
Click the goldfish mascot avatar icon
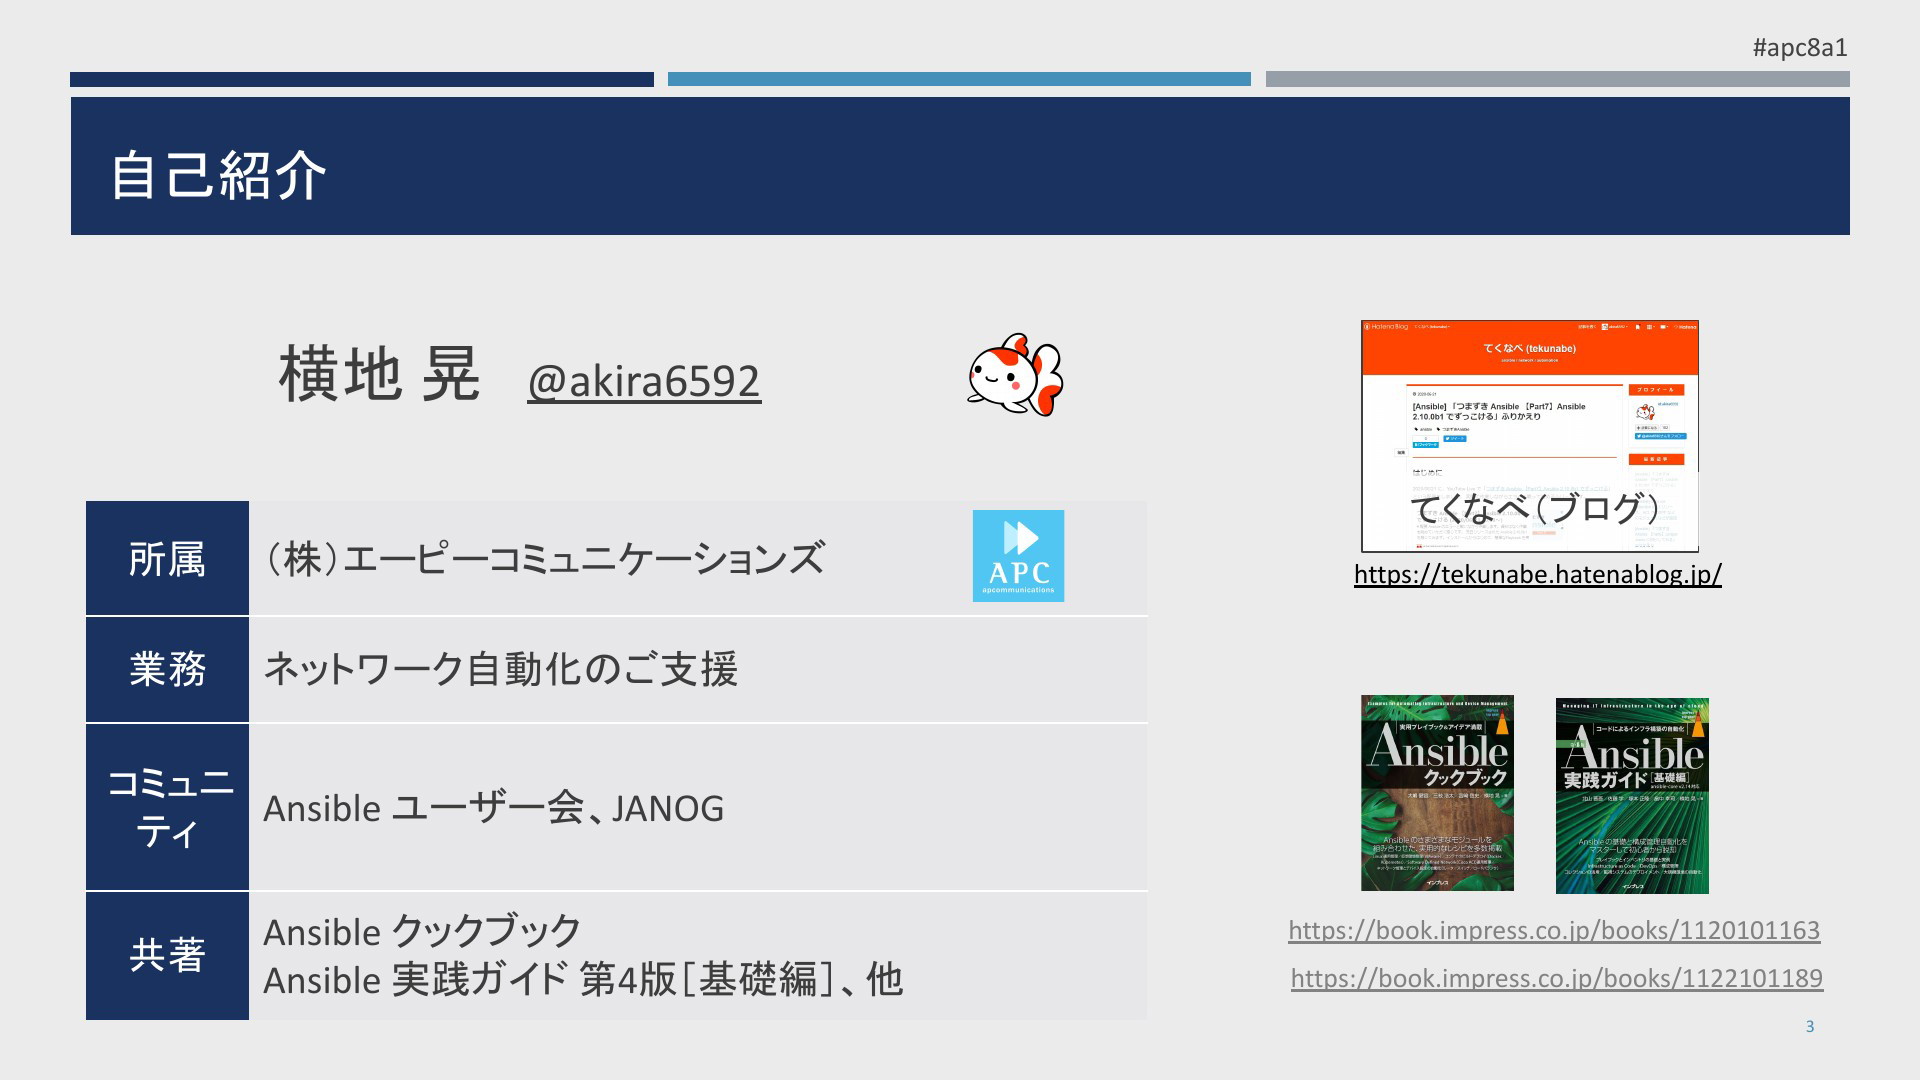(x=1015, y=375)
